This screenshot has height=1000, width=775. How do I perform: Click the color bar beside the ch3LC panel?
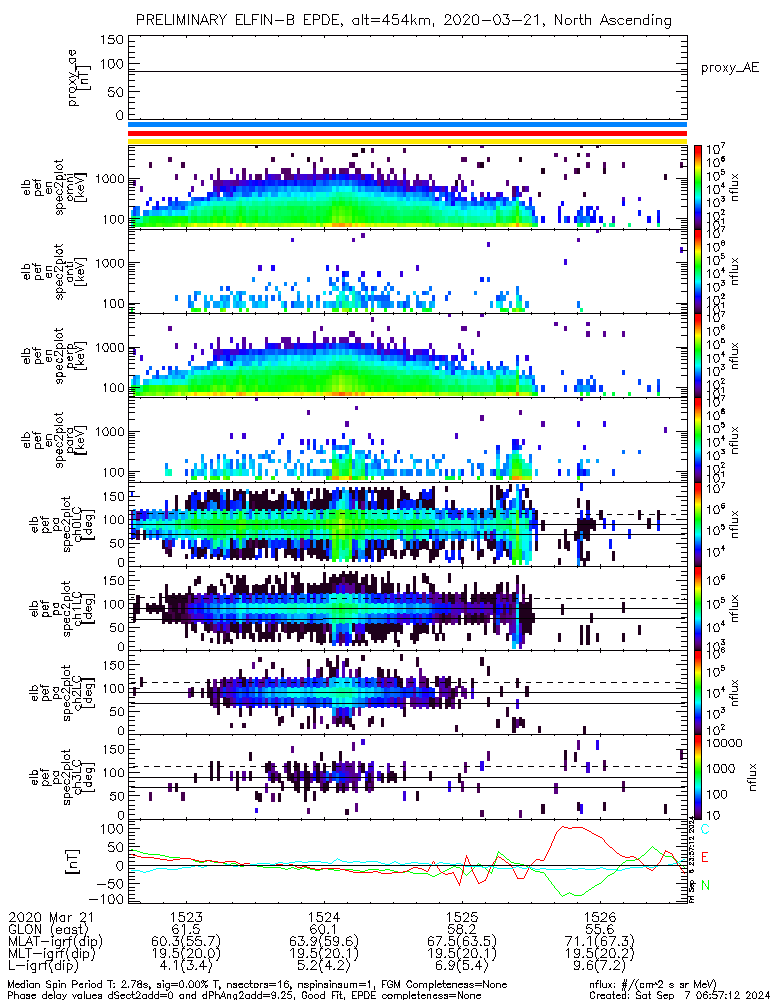pos(698,778)
